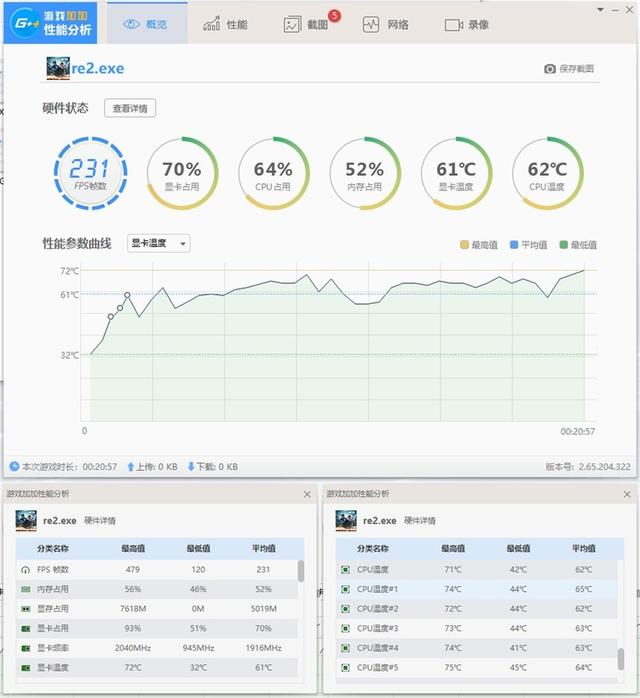Open the 录像 recording tab
Screen dimensions: 640x698
(466, 24)
